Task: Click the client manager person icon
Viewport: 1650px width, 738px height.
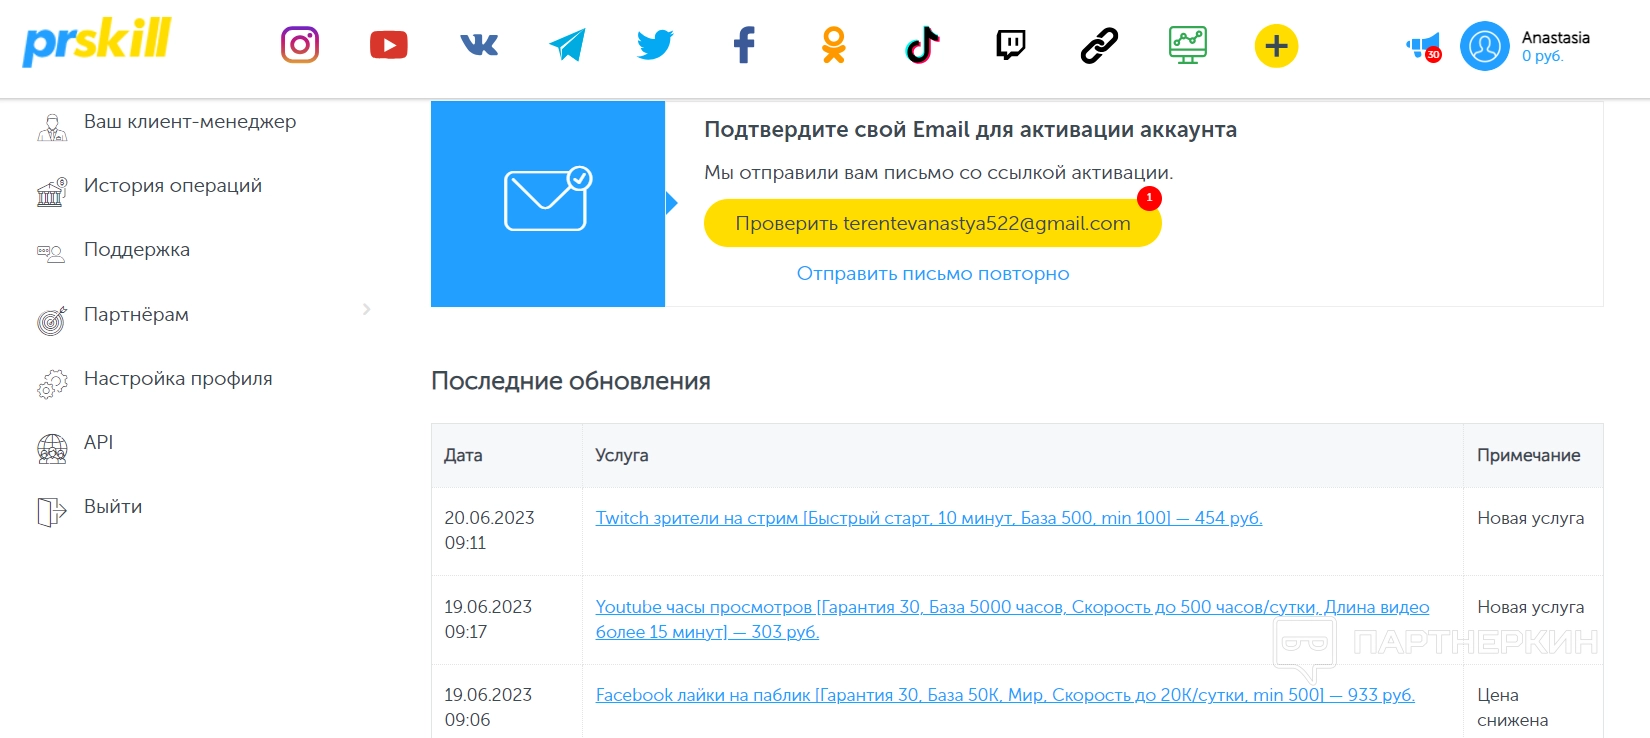Action: pyautogui.click(x=52, y=126)
